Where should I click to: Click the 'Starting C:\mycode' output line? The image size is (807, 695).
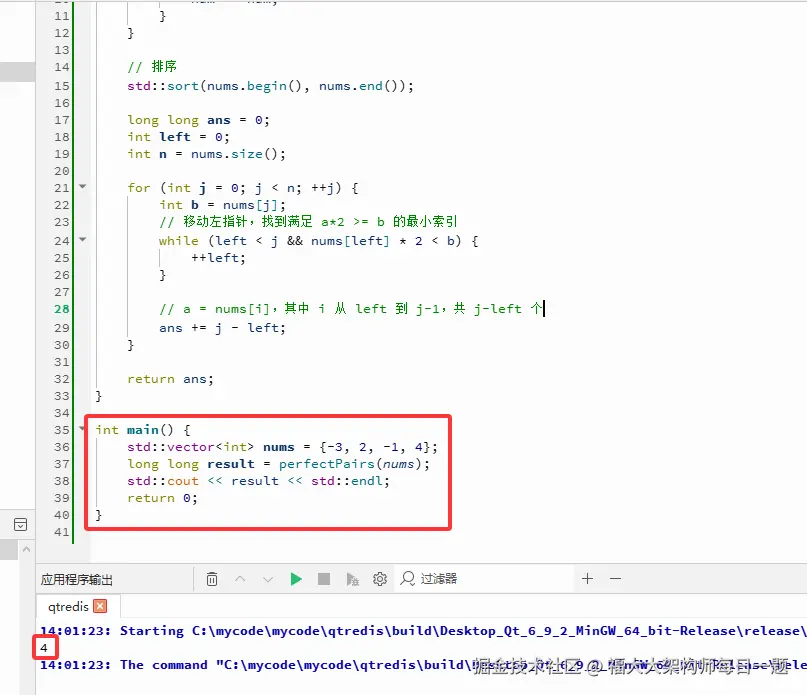(x=423, y=631)
